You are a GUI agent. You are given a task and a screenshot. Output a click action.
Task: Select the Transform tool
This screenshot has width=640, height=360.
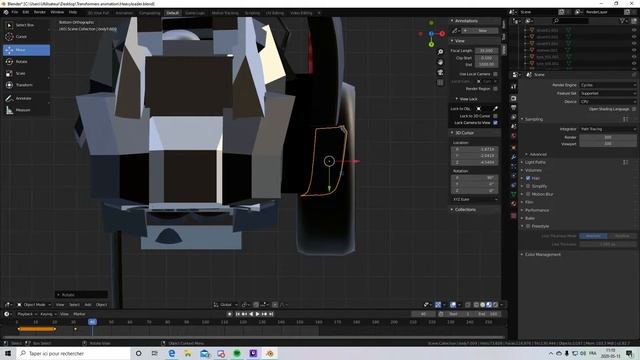pyautogui.click(x=26, y=85)
